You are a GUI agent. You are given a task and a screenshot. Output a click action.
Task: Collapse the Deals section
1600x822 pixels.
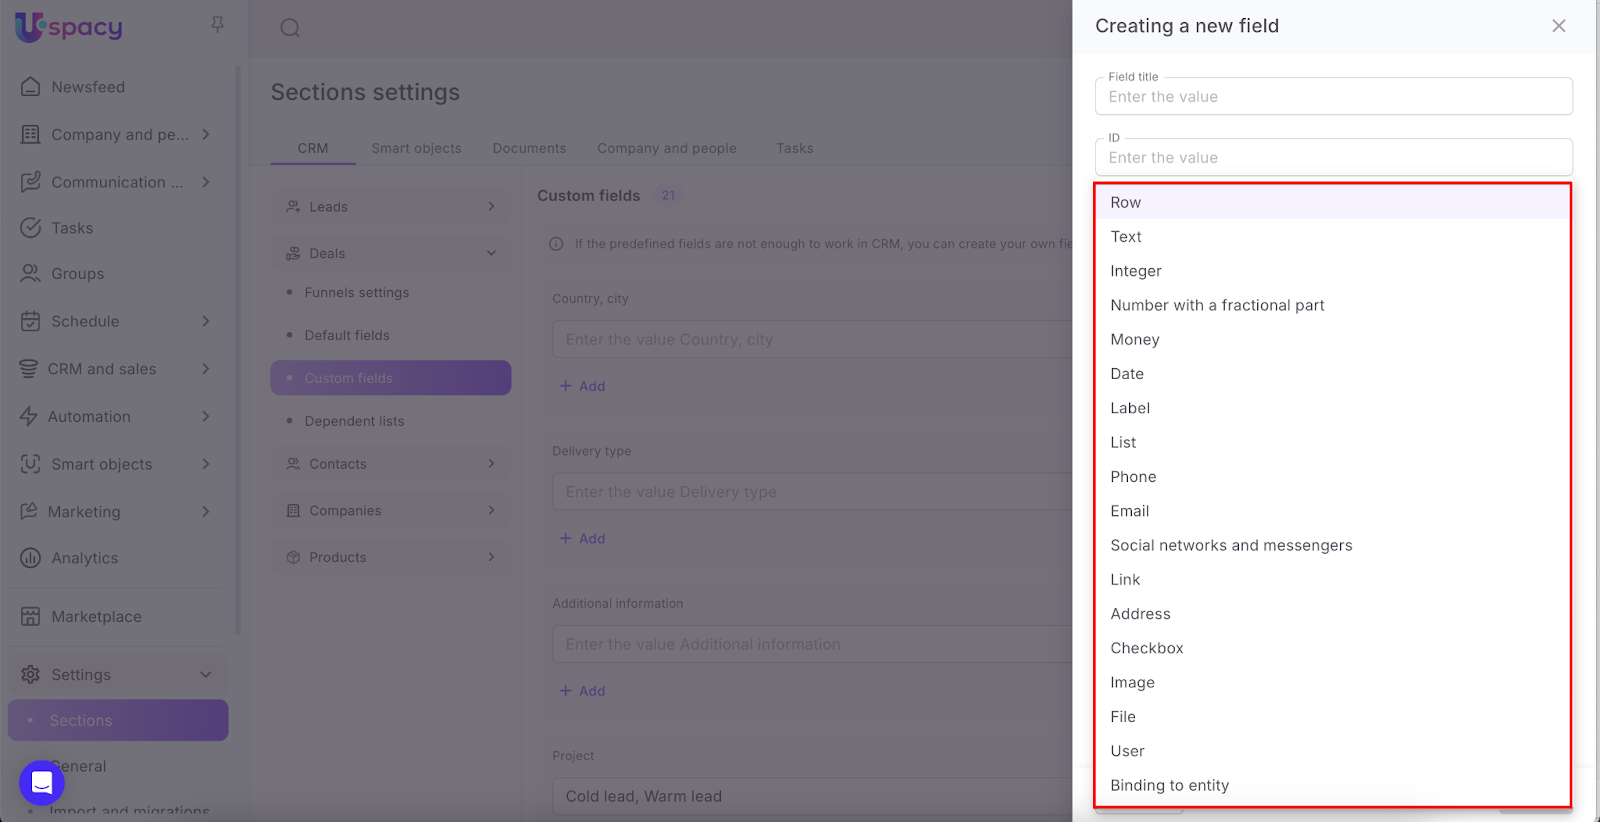click(x=491, y=254)
